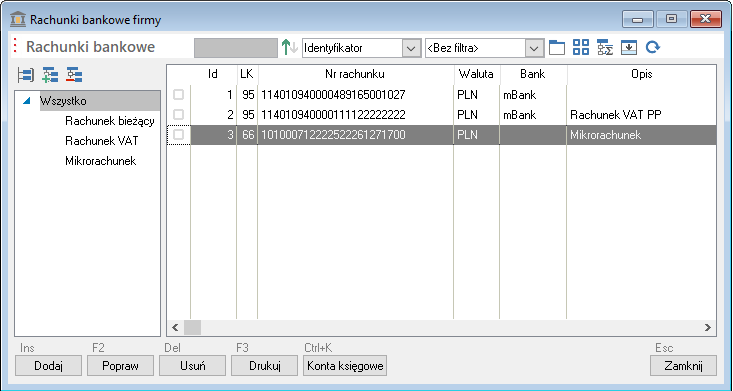Select Rachunek VAT tree item
Screen dimensions: 733x391
102,141
